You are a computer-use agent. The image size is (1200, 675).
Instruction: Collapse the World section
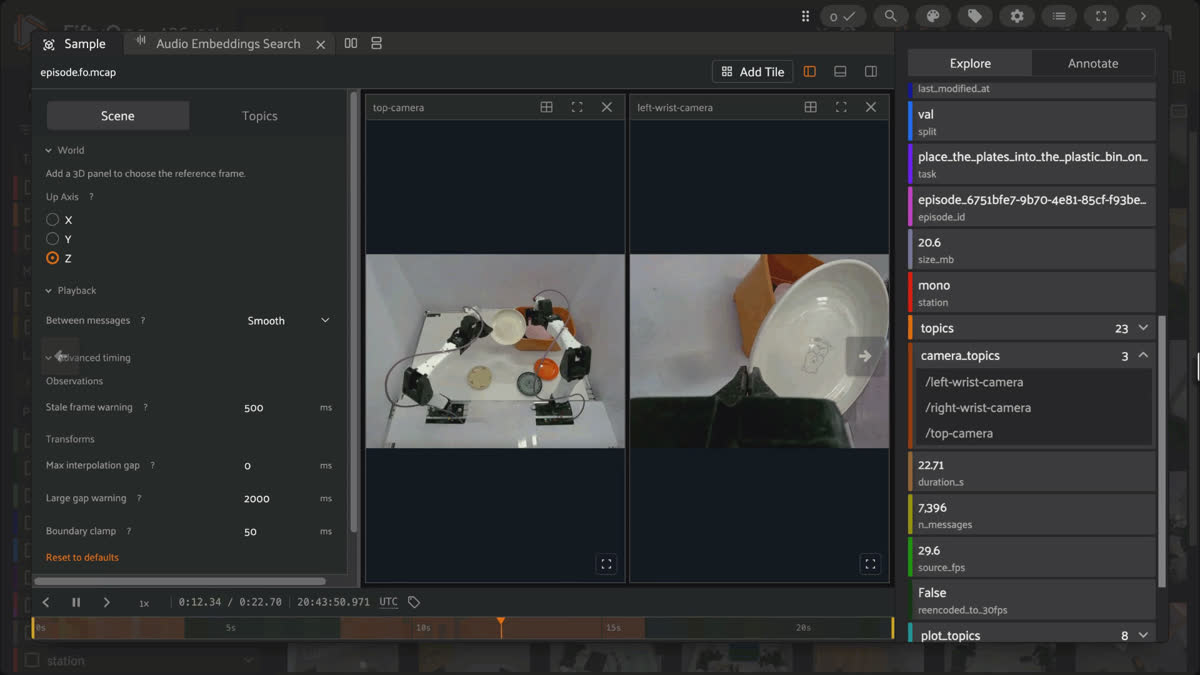(65, 150)
